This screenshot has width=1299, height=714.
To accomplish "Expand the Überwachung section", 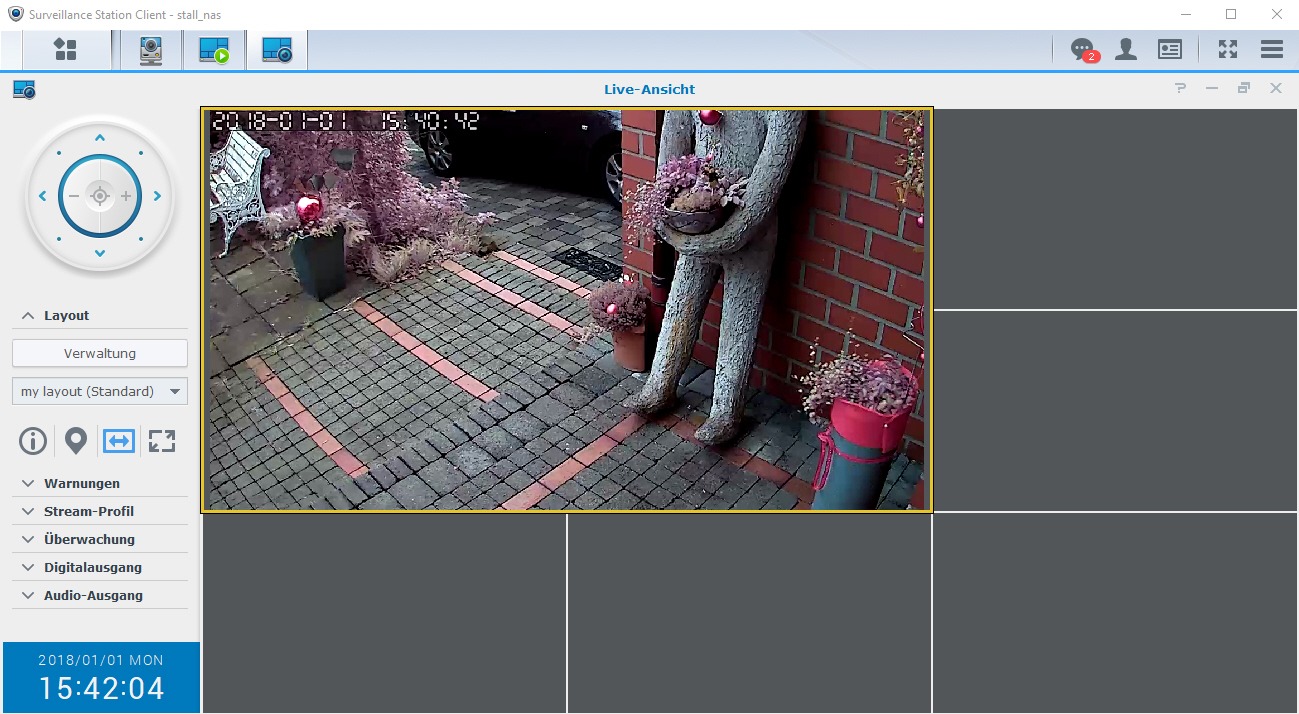I will pos(99,539).
